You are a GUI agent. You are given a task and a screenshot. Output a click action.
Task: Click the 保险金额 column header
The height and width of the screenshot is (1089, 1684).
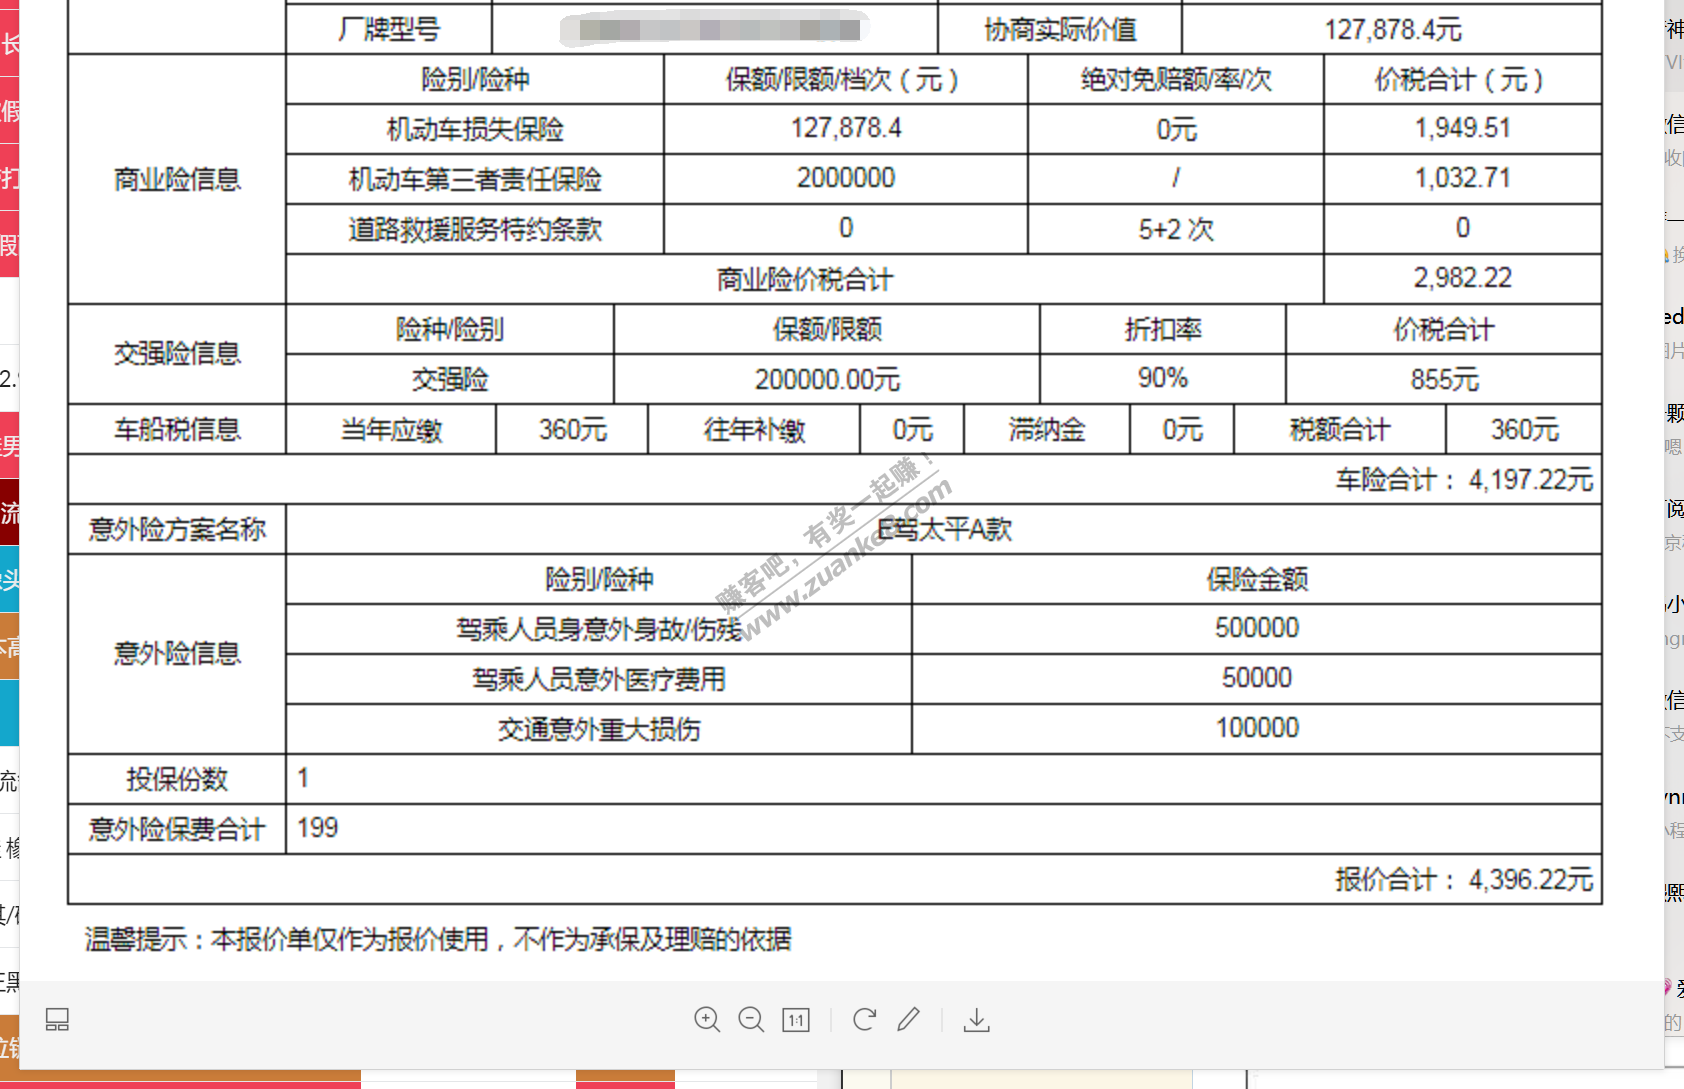click(x=1257, y=579)
